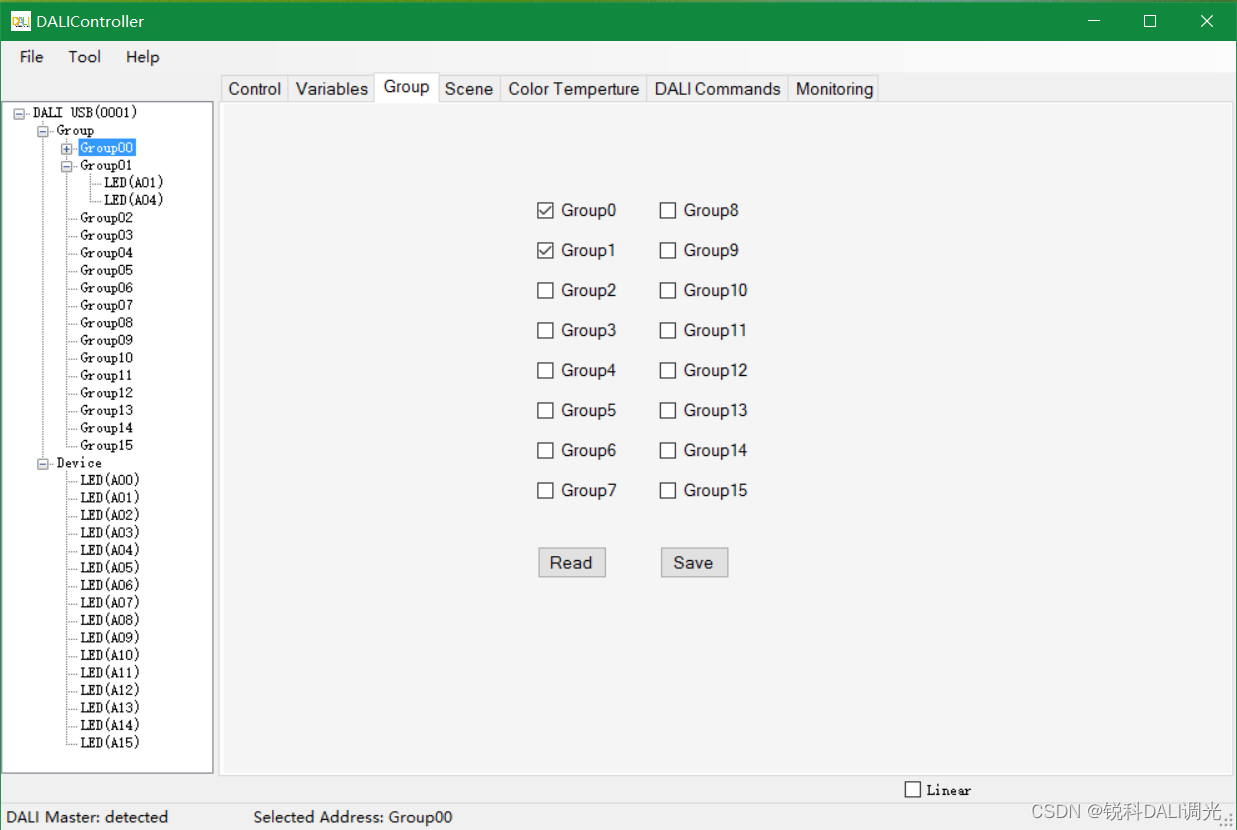Open the Help menu
1237x830 pixels.
143,57
